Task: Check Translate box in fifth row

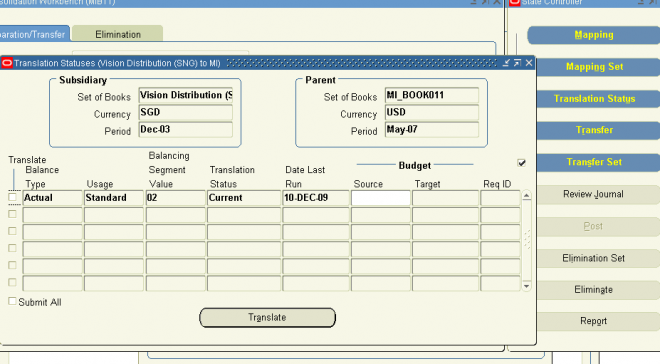Action: coord(13,265)
